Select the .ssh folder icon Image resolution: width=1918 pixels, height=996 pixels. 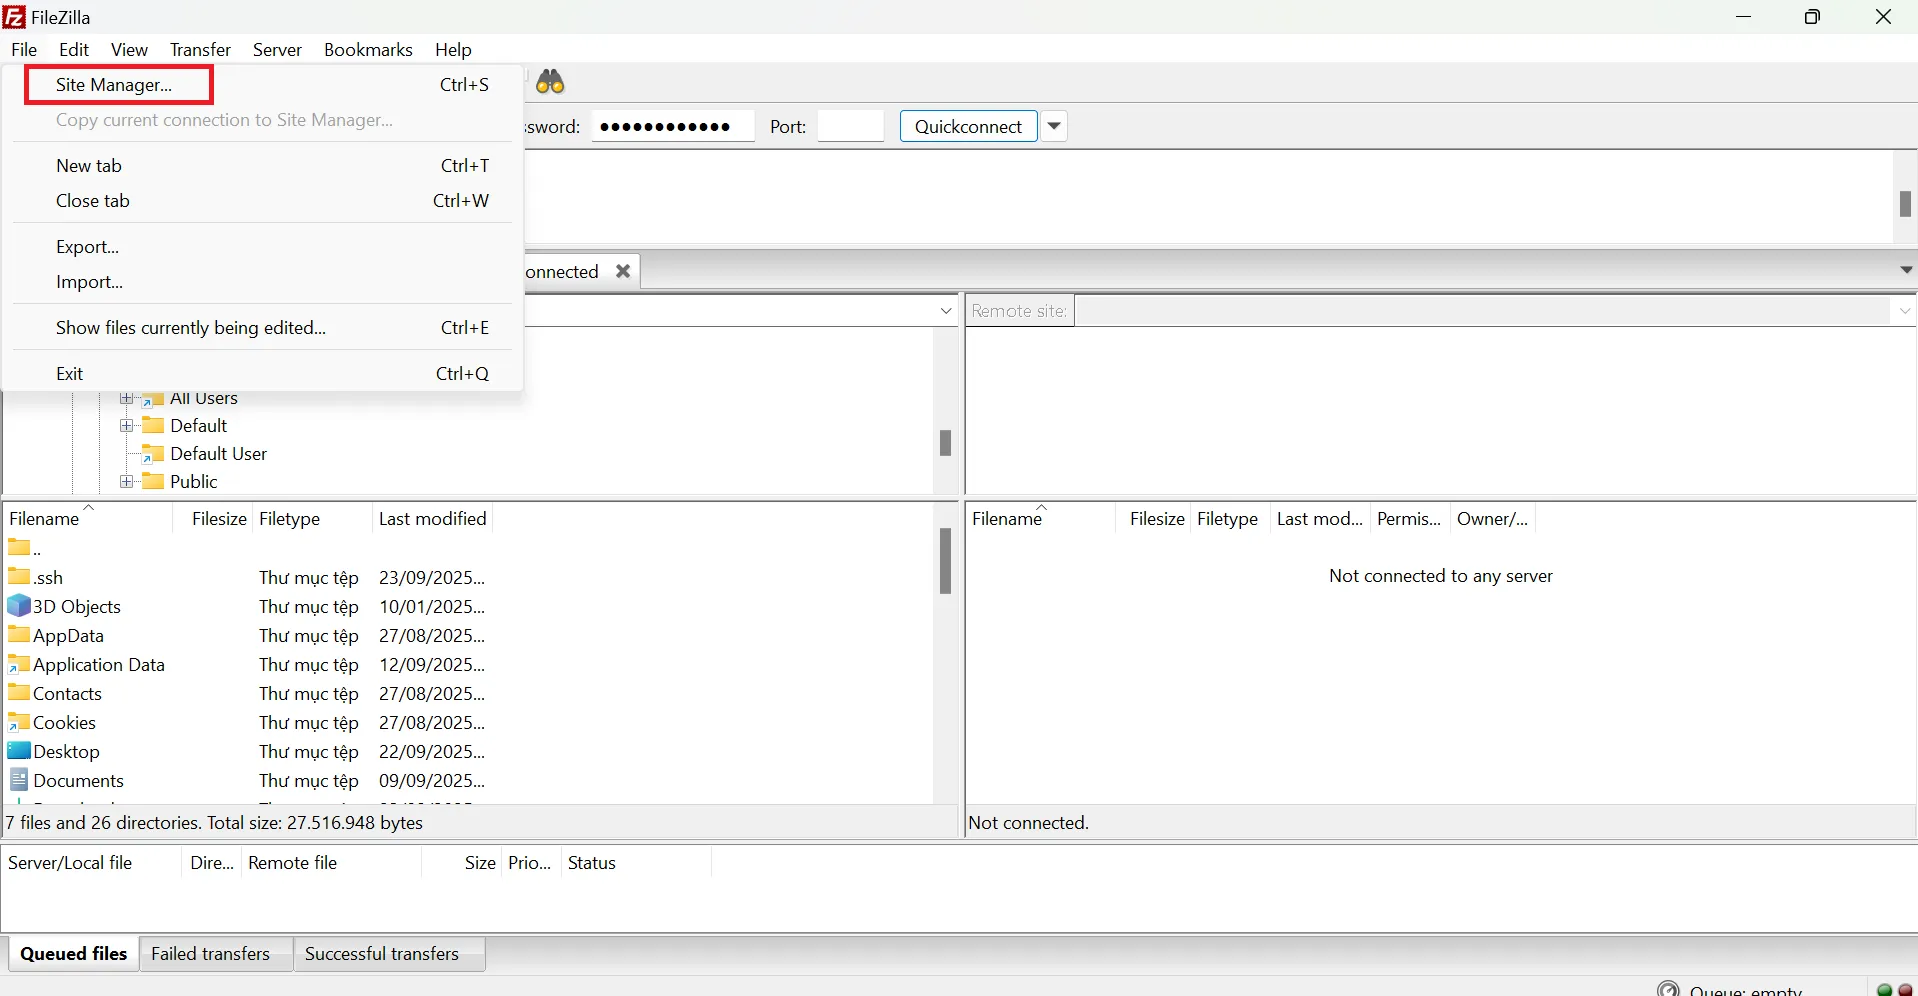[19, 577]
